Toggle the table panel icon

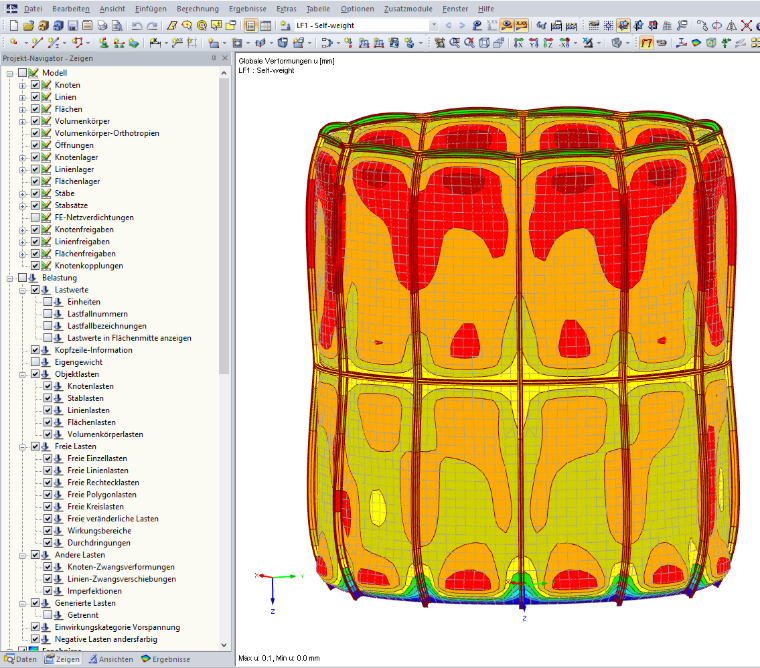(266, 26)
